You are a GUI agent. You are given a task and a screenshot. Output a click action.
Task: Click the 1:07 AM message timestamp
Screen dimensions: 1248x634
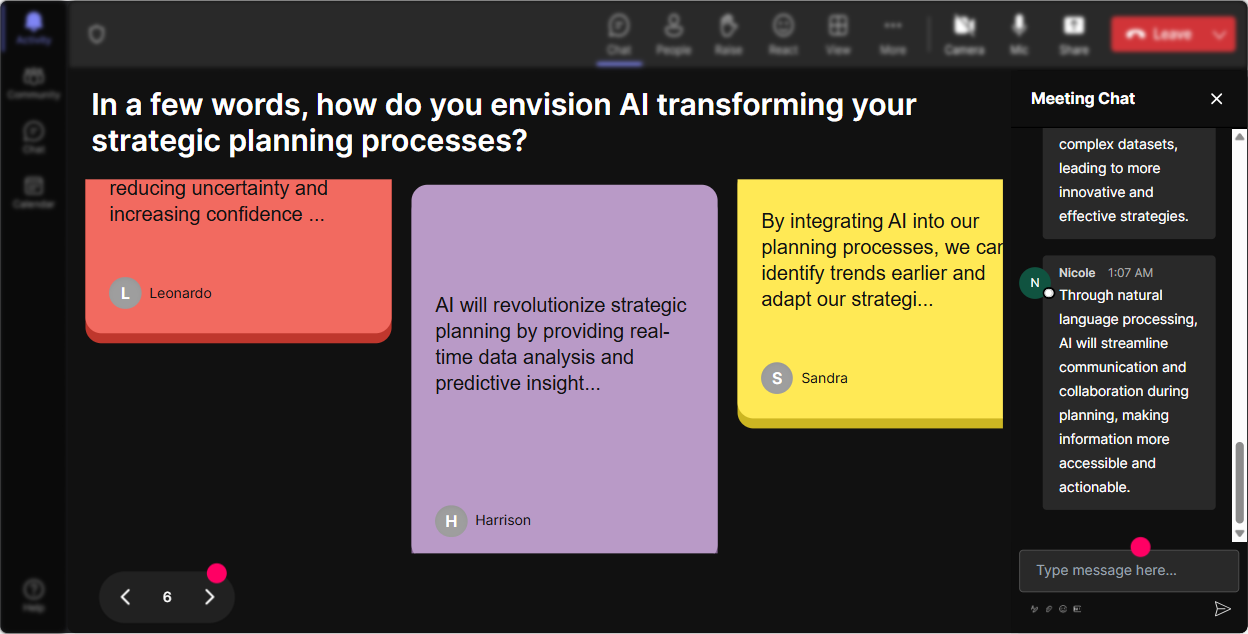click(1130, 272)
